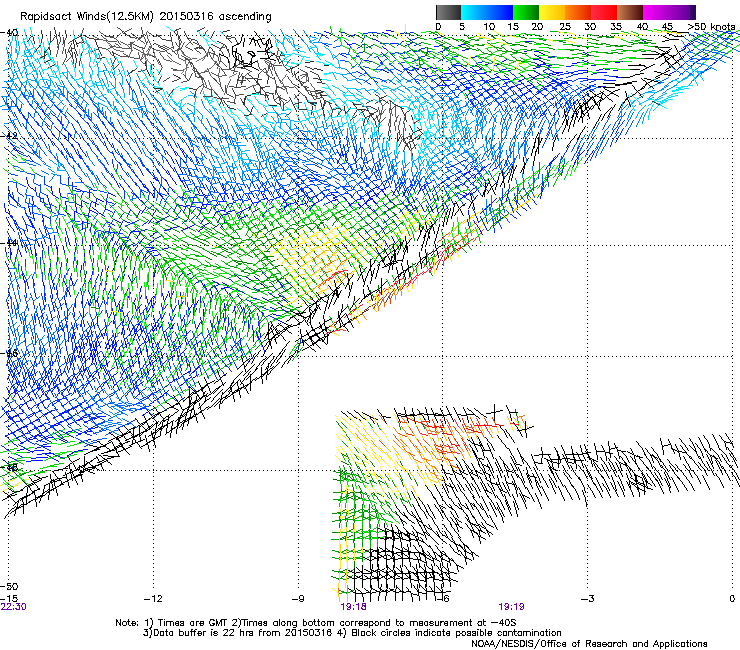Screen dimensions: 740x650
Task: Click the purple '19:18' time label
Action: [x=353, y=607]
